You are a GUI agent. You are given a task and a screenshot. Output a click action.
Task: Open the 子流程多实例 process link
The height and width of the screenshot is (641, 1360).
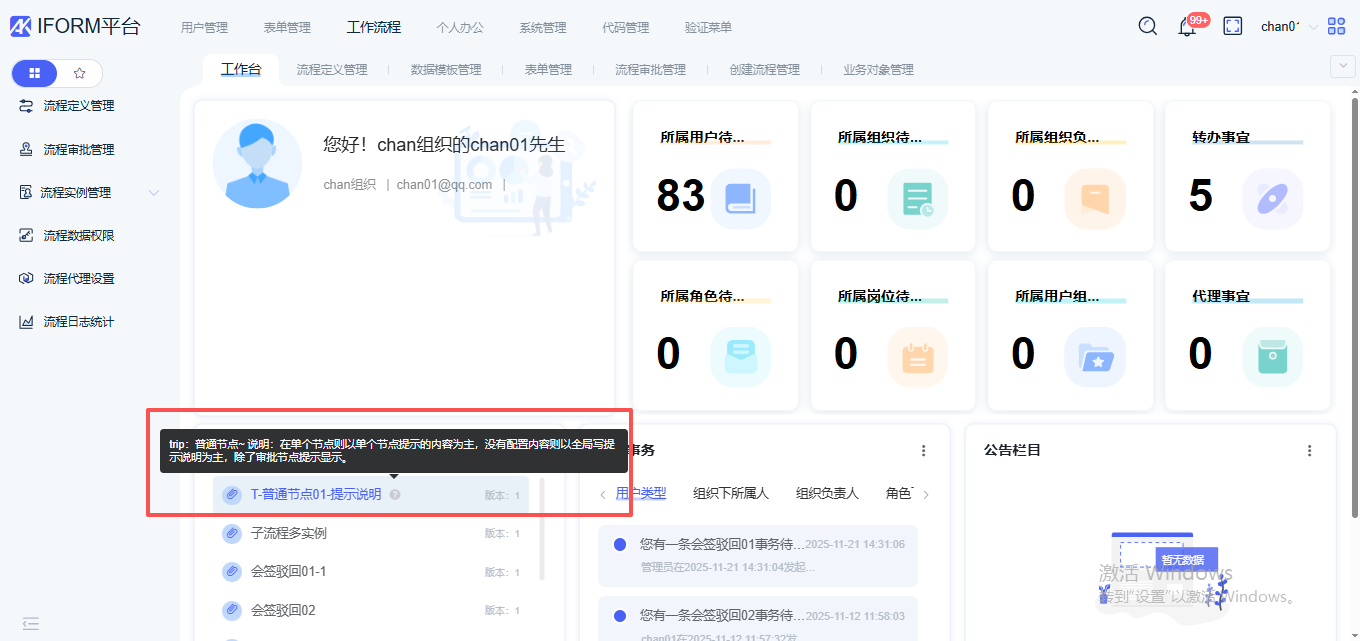coord(288,533)
